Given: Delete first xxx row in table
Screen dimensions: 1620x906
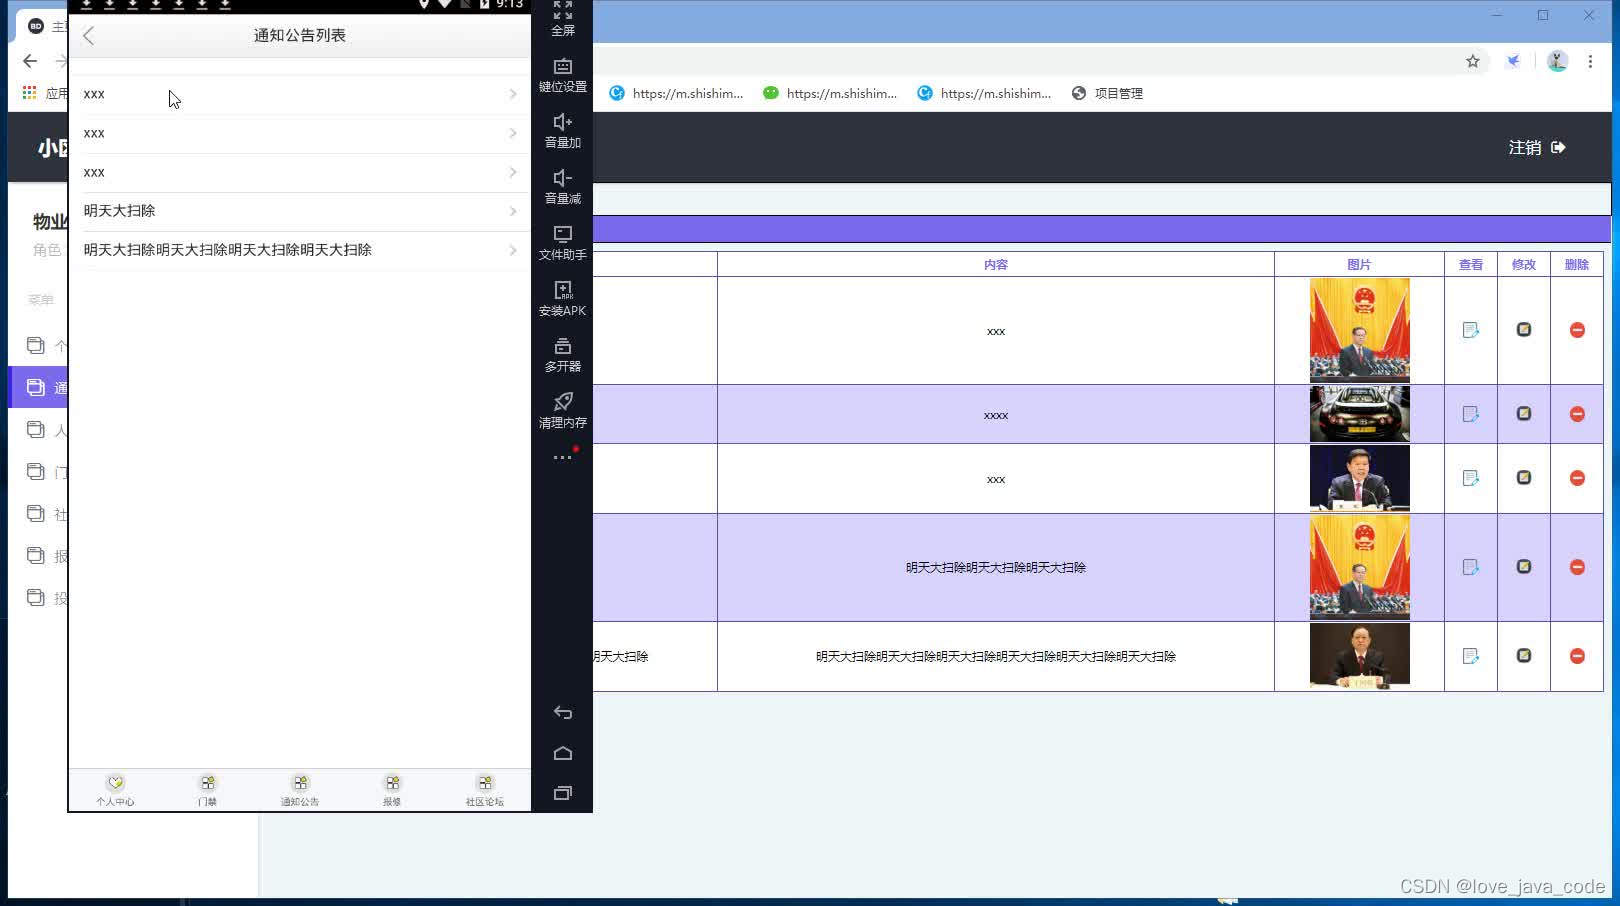Looking at the screenshot, I should (x=1577, y=330).
